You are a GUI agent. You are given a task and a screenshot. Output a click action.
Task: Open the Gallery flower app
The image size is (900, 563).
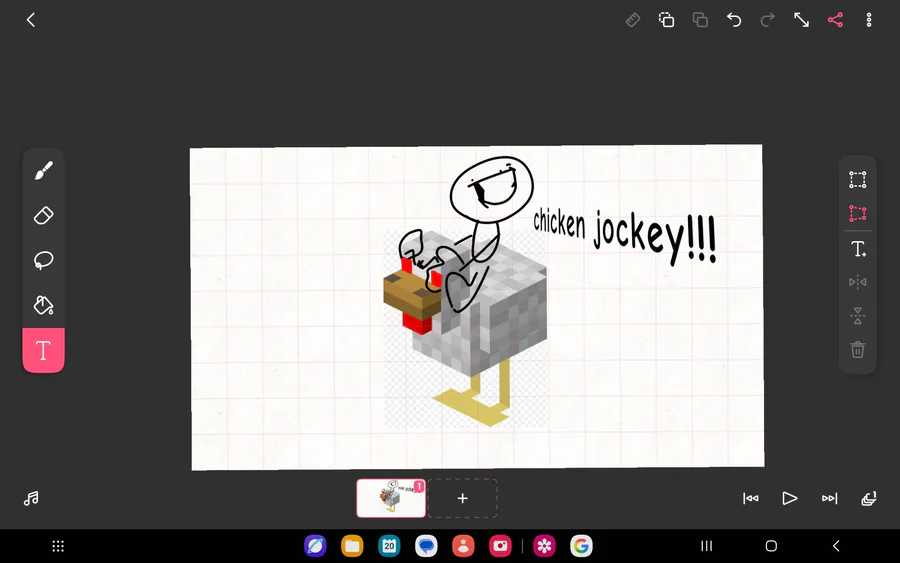tap(544, 546)
